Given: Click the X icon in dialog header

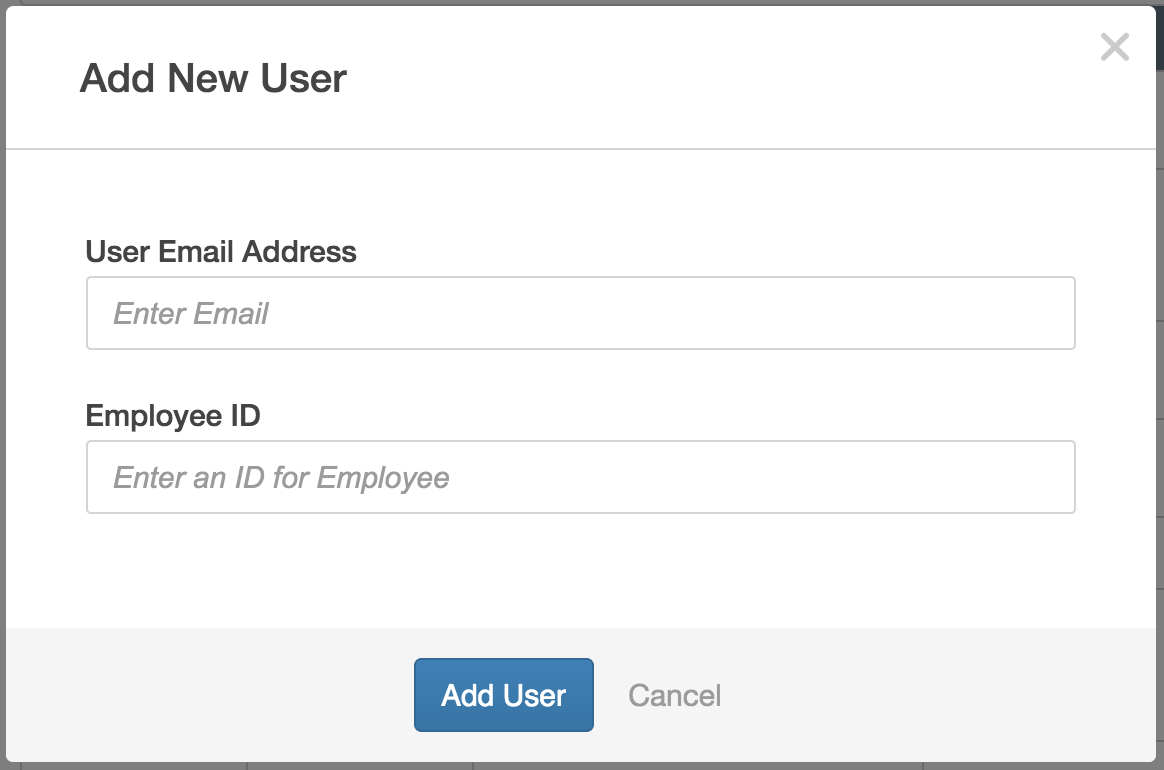Looking at the screenshot, I should [x=1114, y=47].
